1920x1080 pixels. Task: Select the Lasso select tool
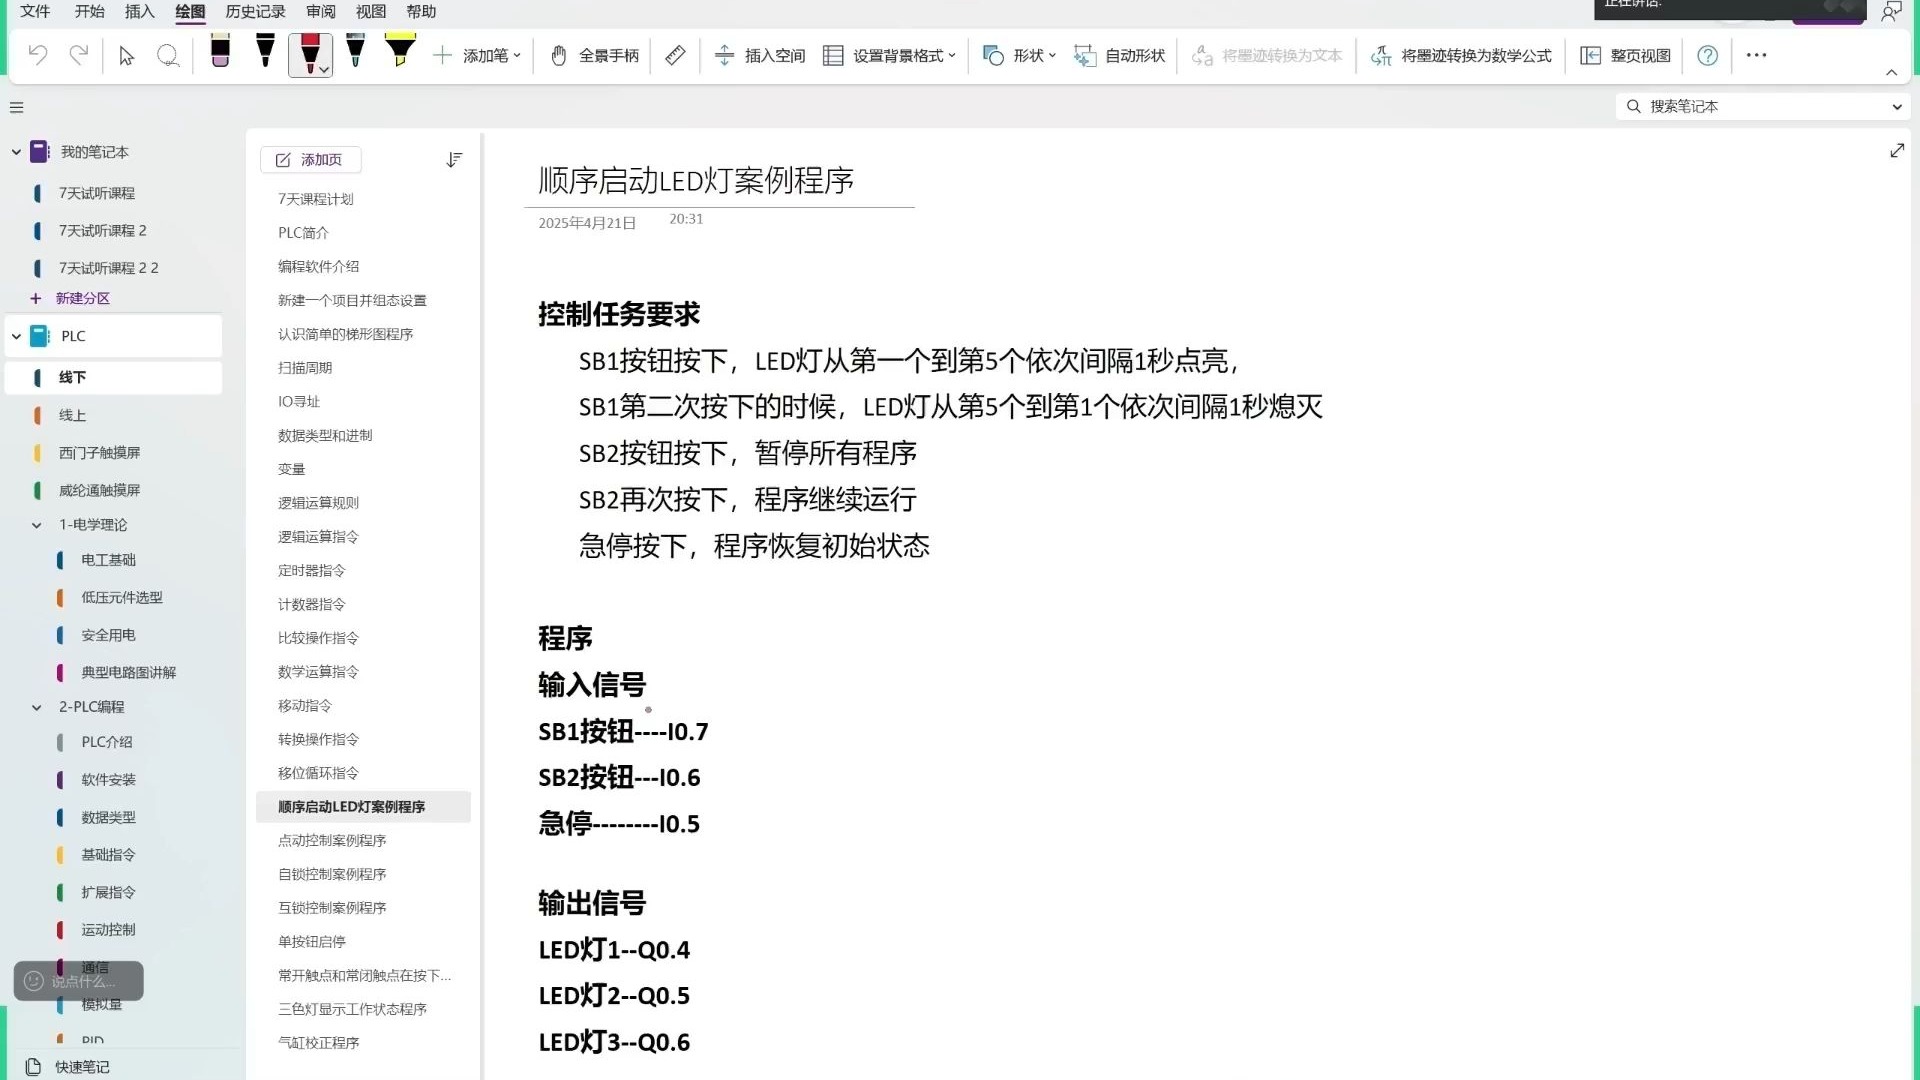point(168,56)
